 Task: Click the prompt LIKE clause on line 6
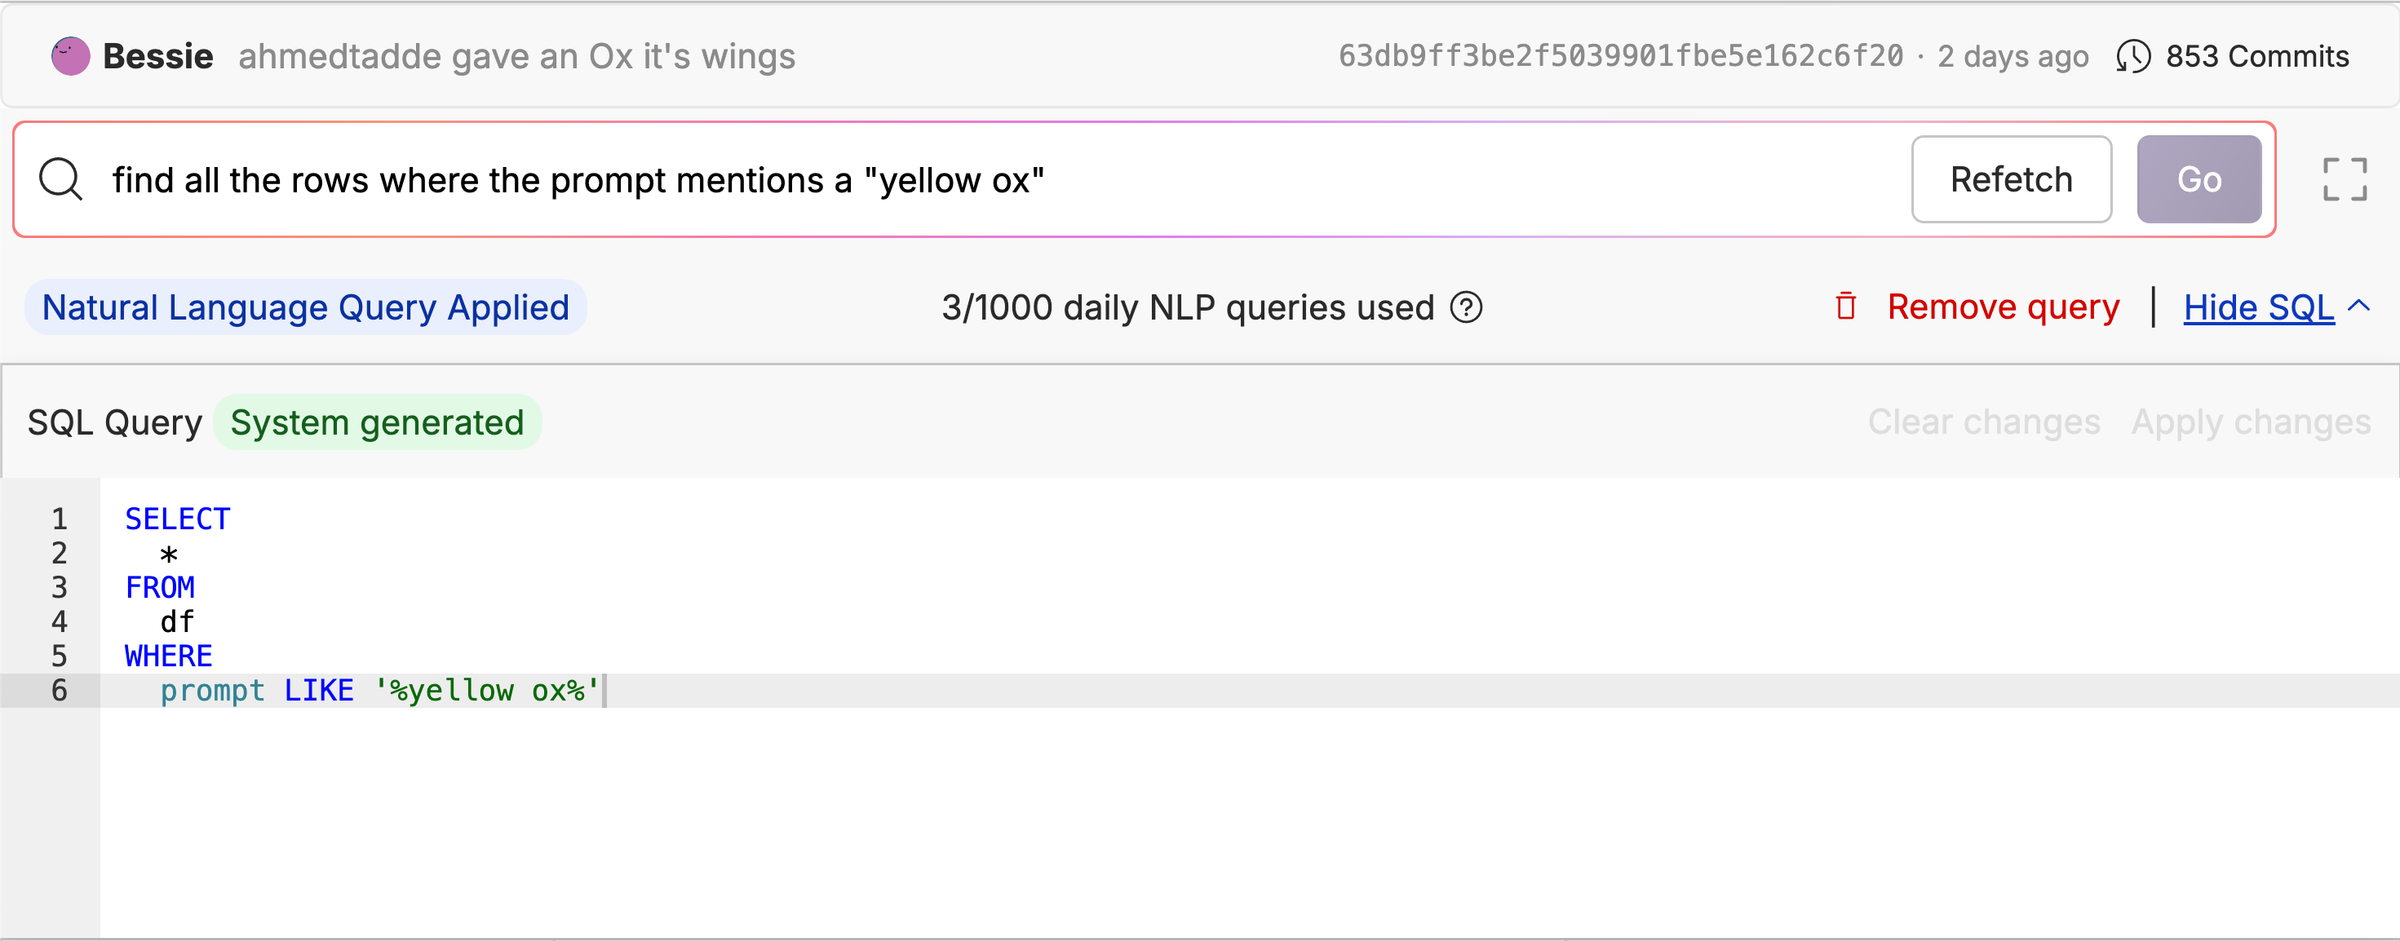[380, 690]
